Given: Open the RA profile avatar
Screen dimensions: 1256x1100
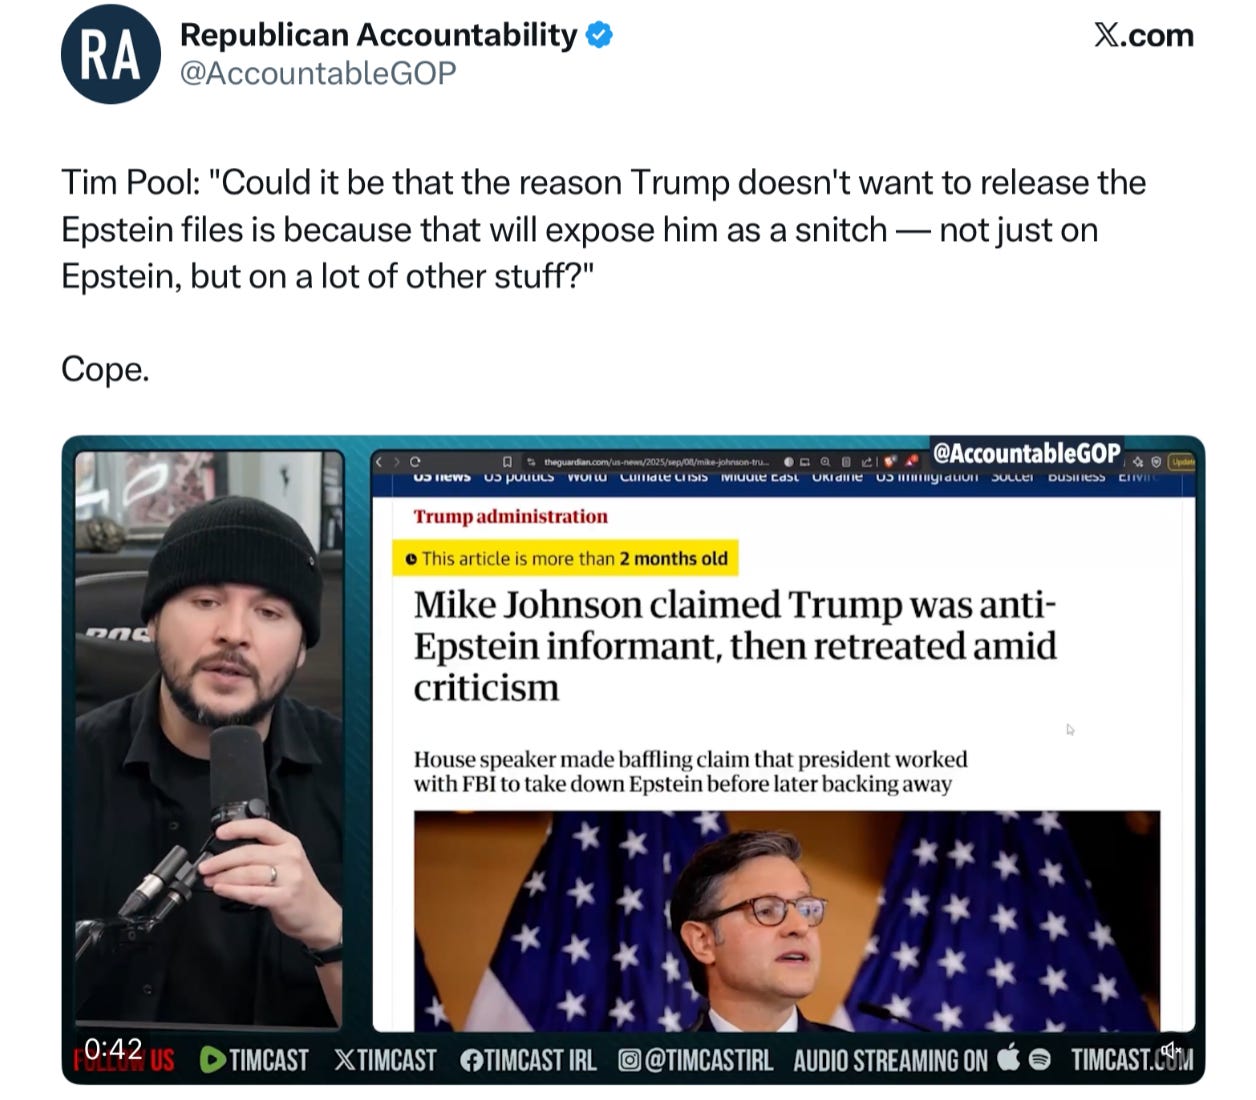Looking at the screenshot, I should pos(111,54).
